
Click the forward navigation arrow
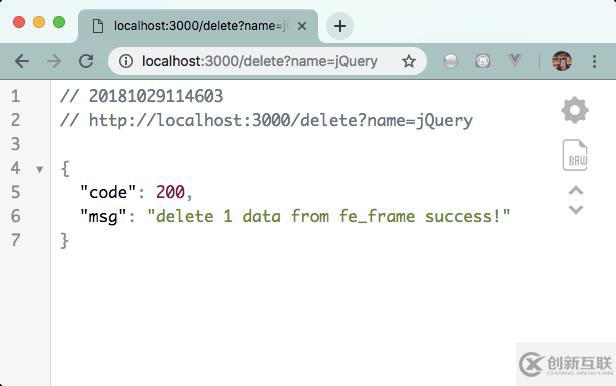pos(54,61)
